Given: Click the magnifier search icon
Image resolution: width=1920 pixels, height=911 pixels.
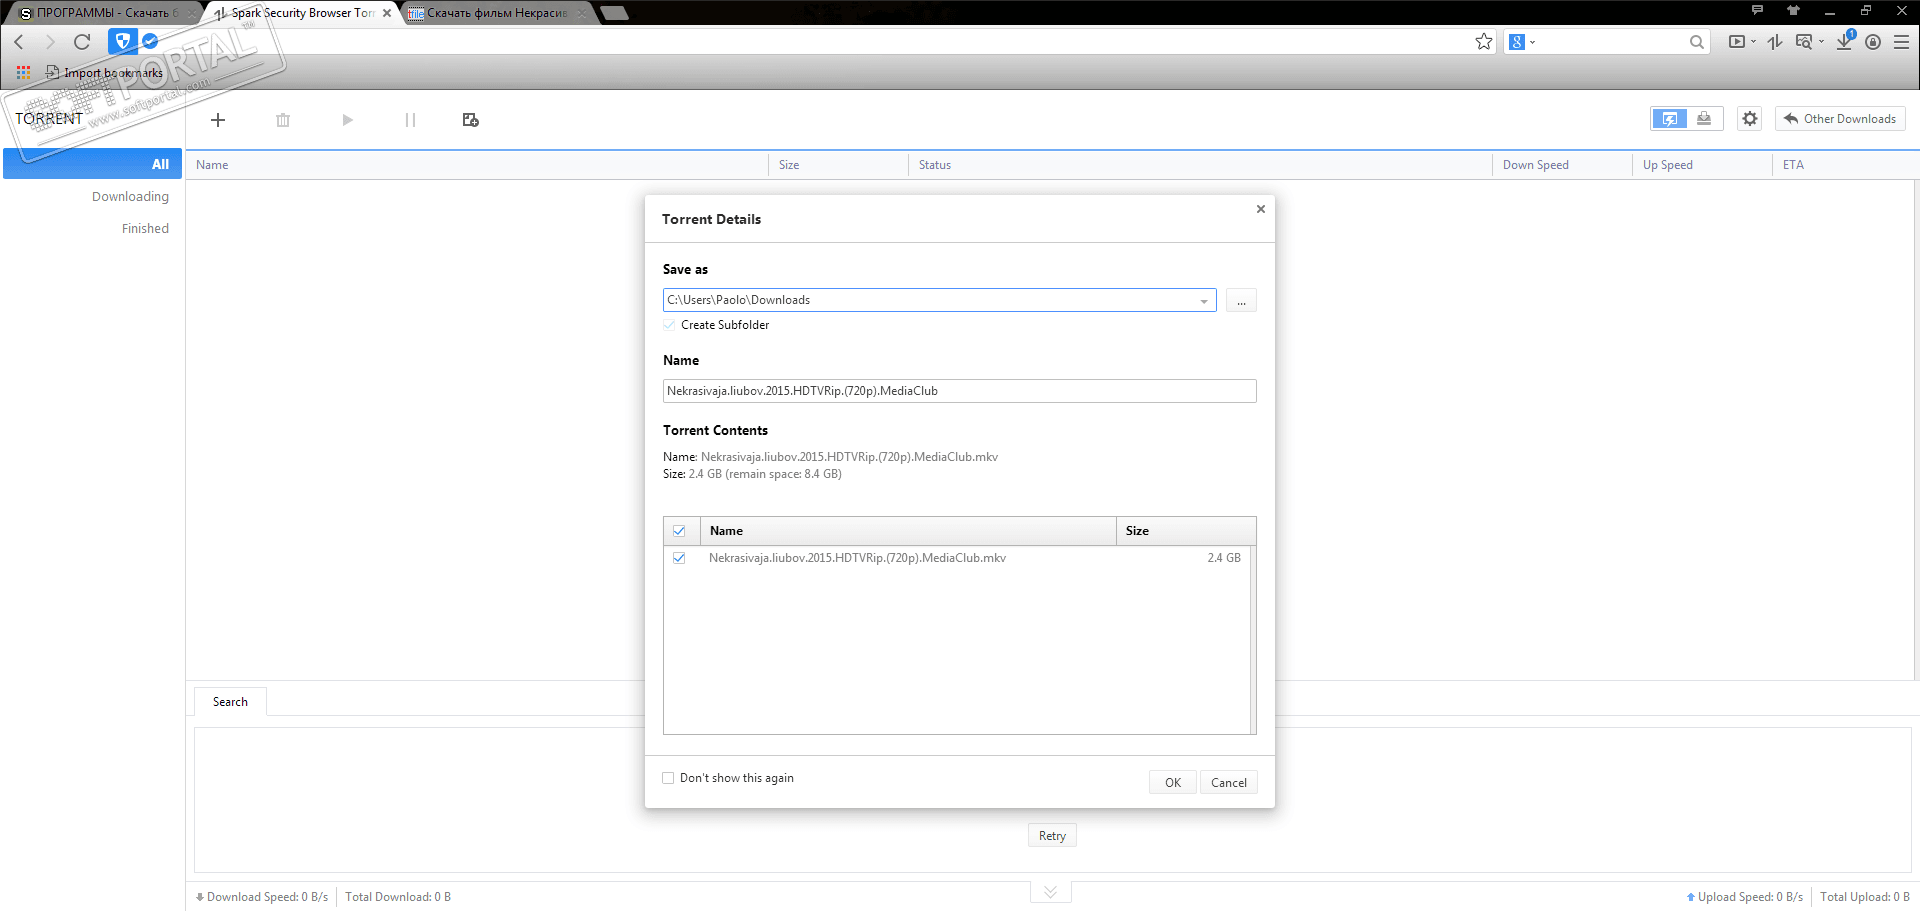Looking at the screenshot, I should point(1697,42).
